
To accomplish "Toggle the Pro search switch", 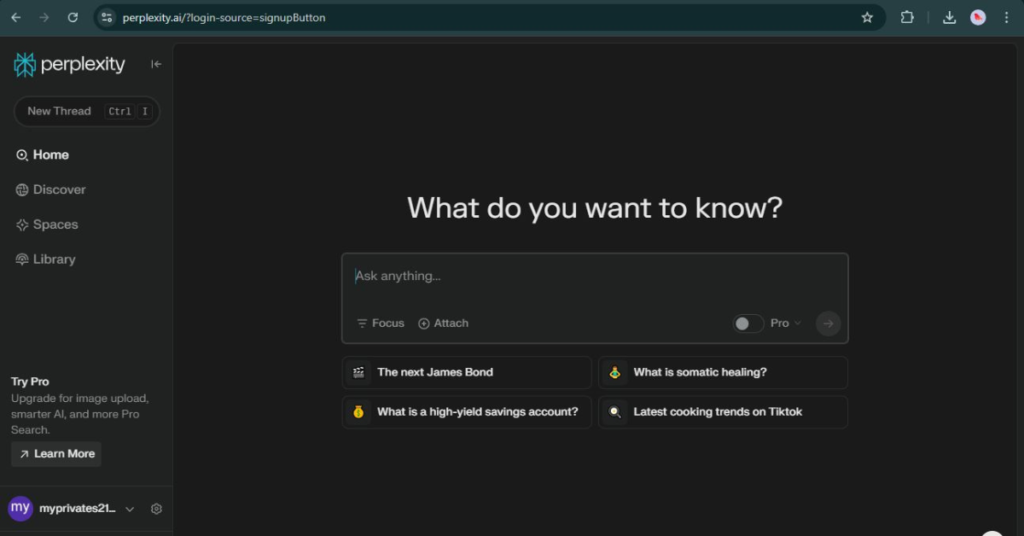I will pyautogui.click(x=748, y=324).
